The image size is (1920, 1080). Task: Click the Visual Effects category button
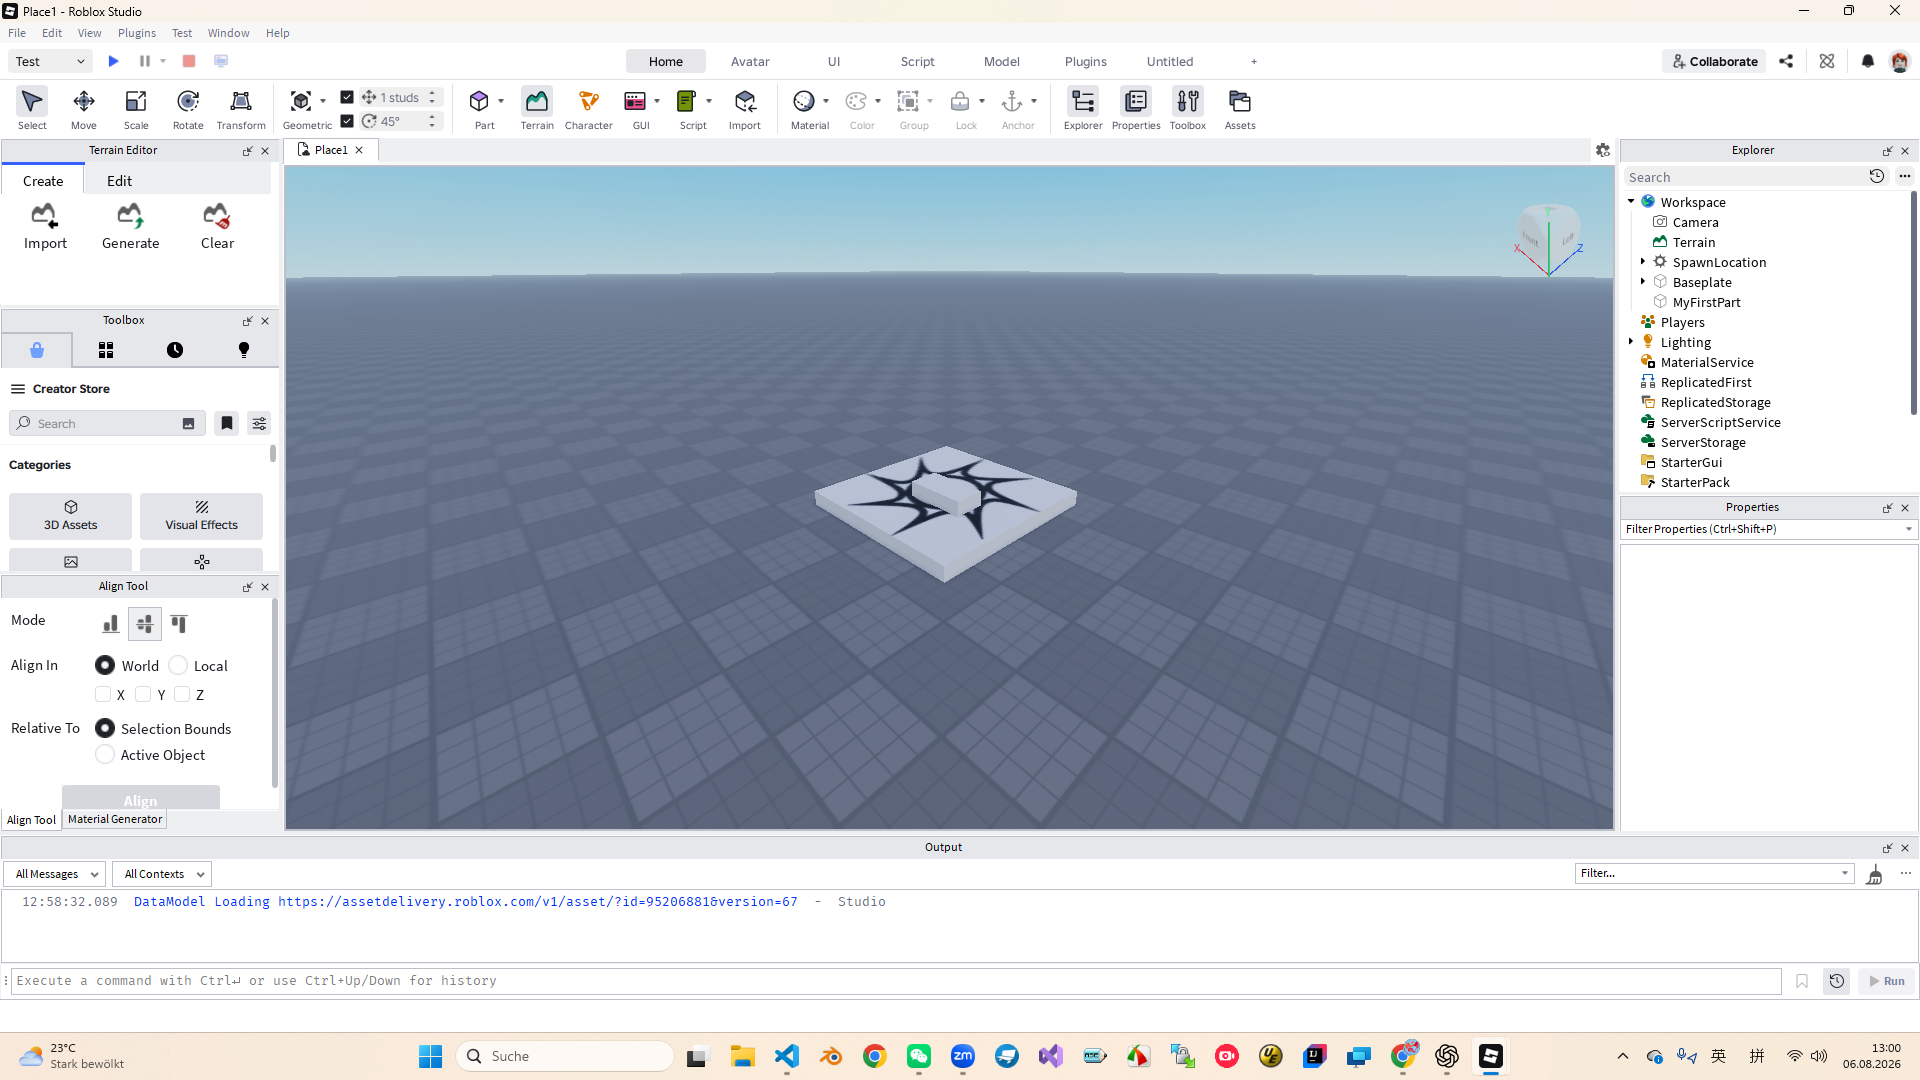pyautogui.click(x=201, y=516)
